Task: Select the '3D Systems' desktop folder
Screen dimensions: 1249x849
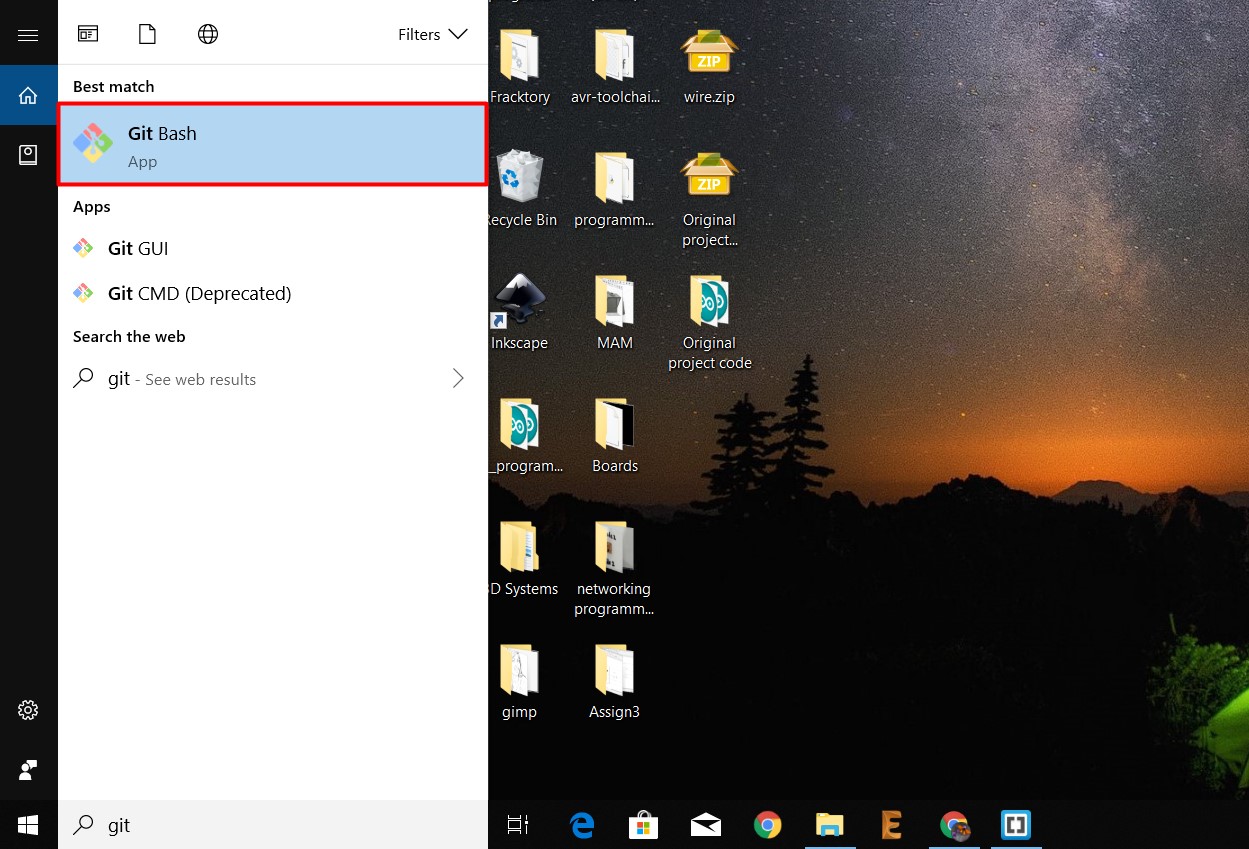Action: [522, 558]
